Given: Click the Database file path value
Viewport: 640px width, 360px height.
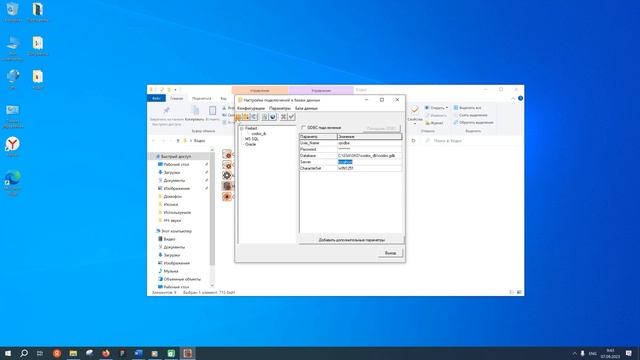Looking at the screenshot, I should pos(369,156).
